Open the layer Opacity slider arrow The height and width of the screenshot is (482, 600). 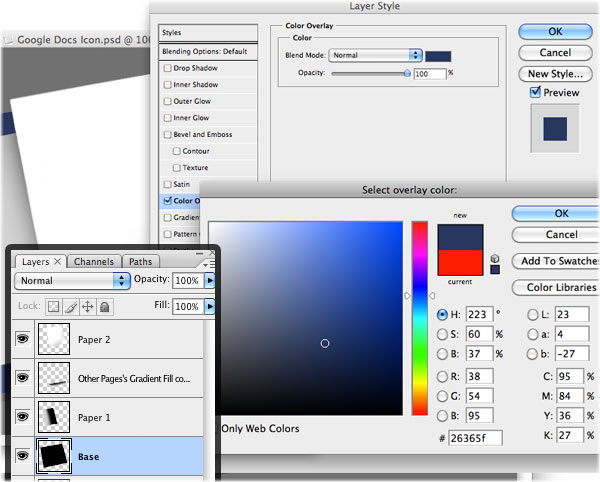tap(210, 280)
